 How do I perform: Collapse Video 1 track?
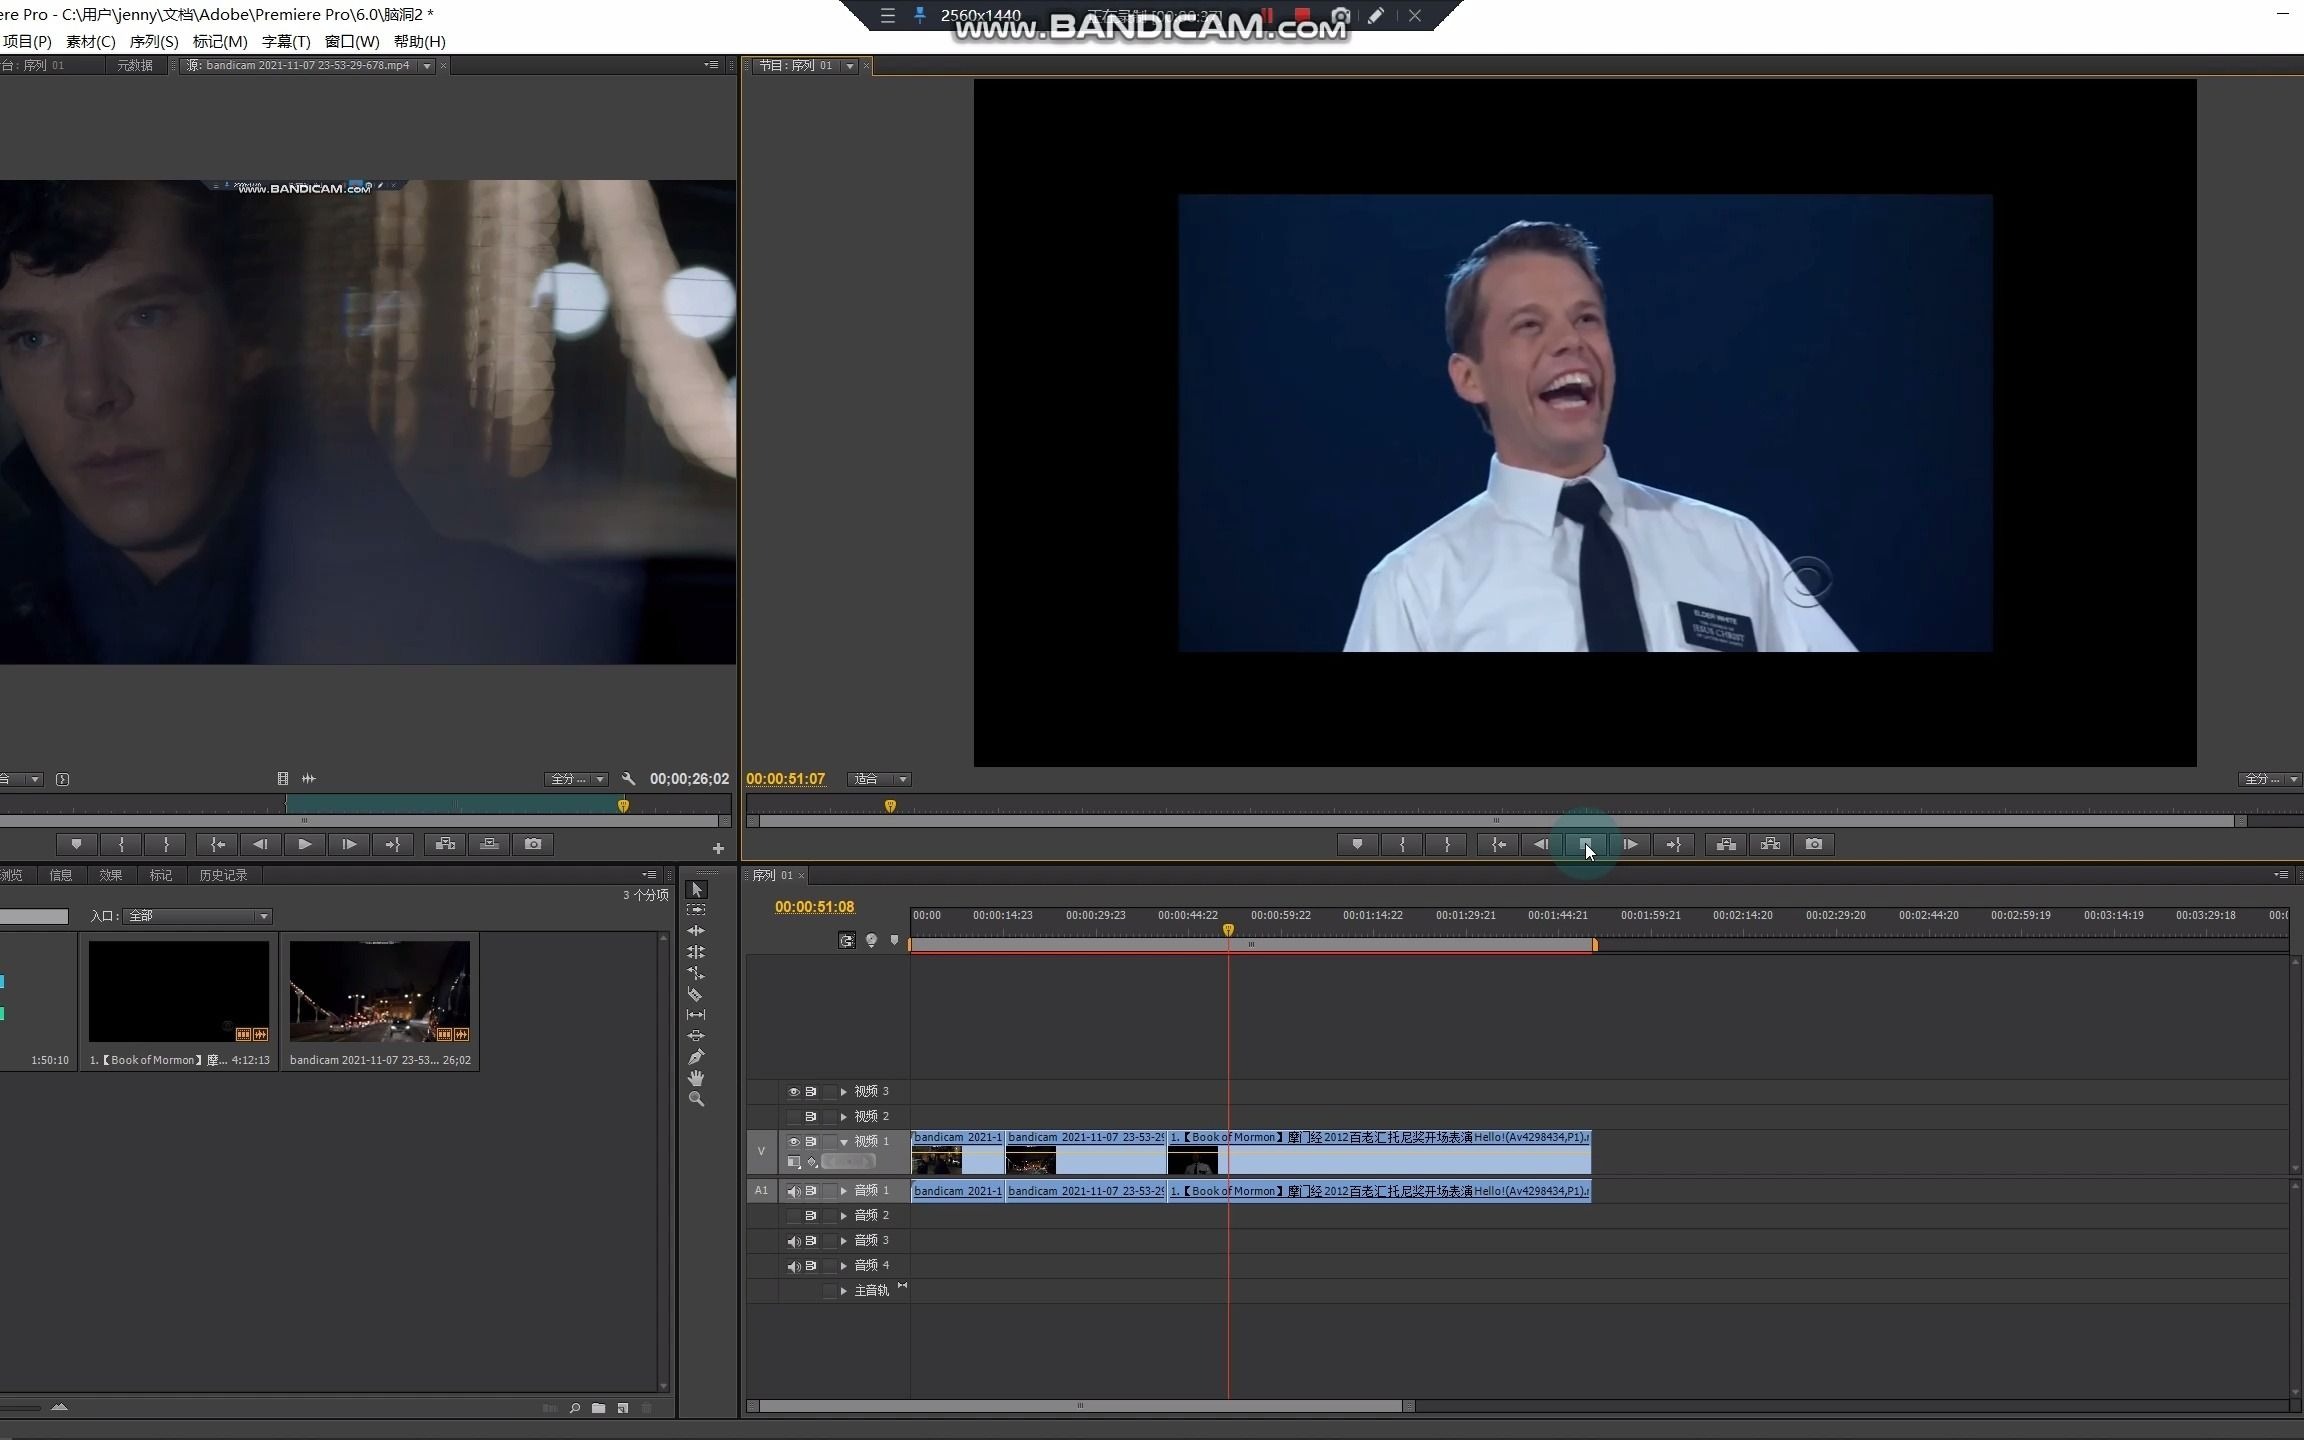click(844, 1141)
